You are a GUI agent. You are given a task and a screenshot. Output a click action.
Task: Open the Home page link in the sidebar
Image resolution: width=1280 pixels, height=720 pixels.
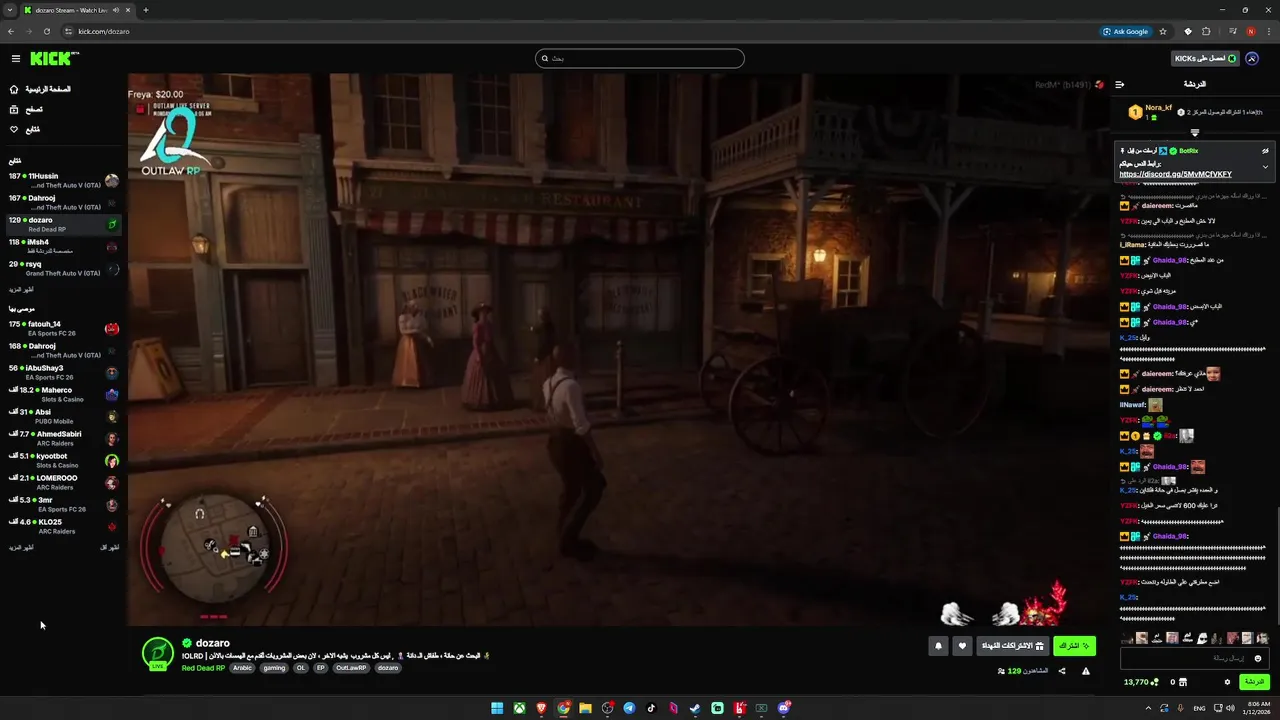[40, 89]
